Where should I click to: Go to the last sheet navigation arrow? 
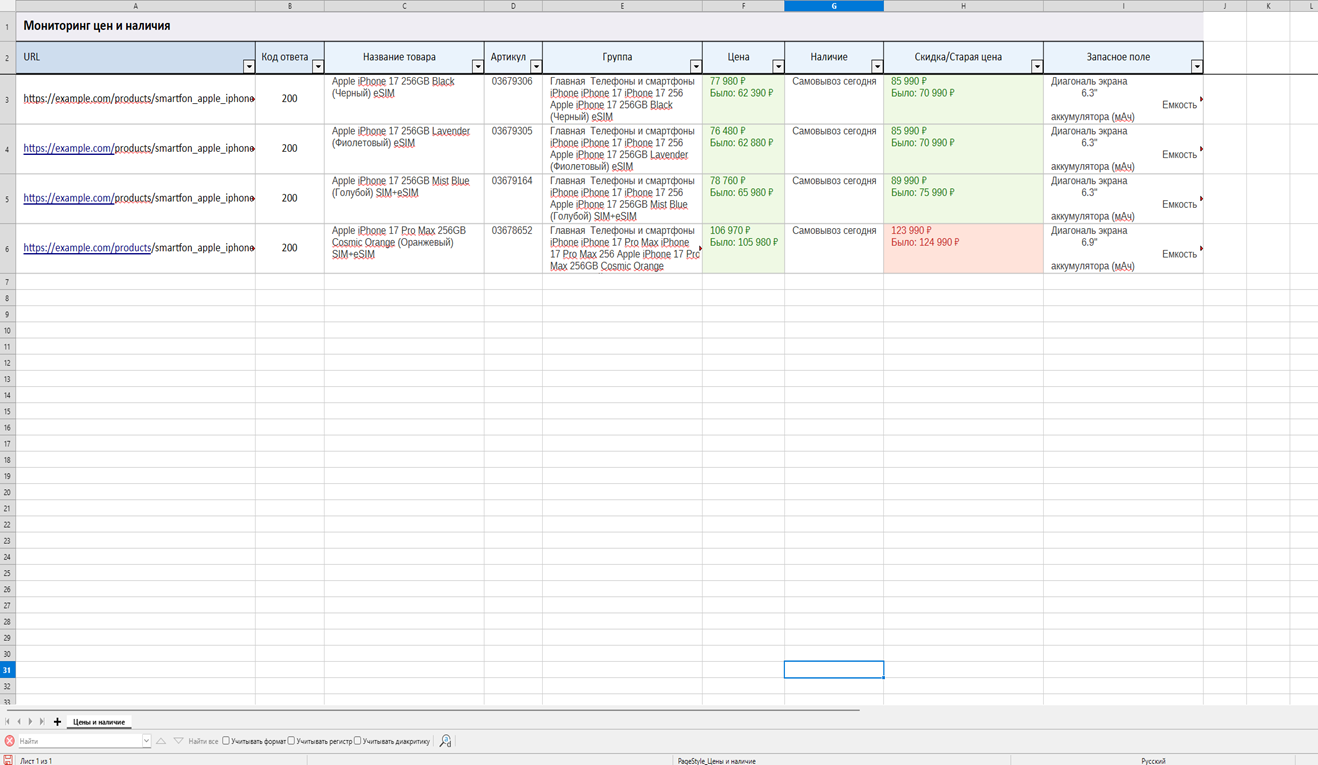(42, 722)
